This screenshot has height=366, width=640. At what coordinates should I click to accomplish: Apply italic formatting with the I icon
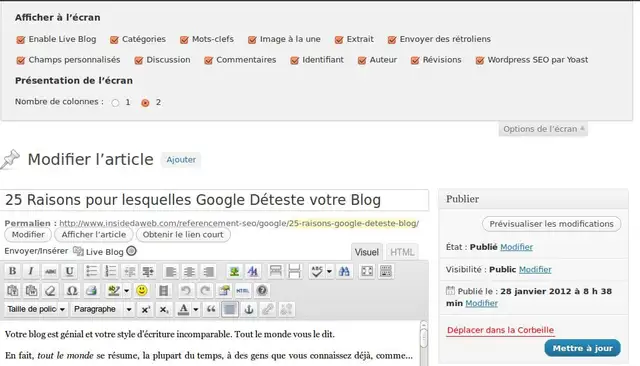(x=31, y=271)
